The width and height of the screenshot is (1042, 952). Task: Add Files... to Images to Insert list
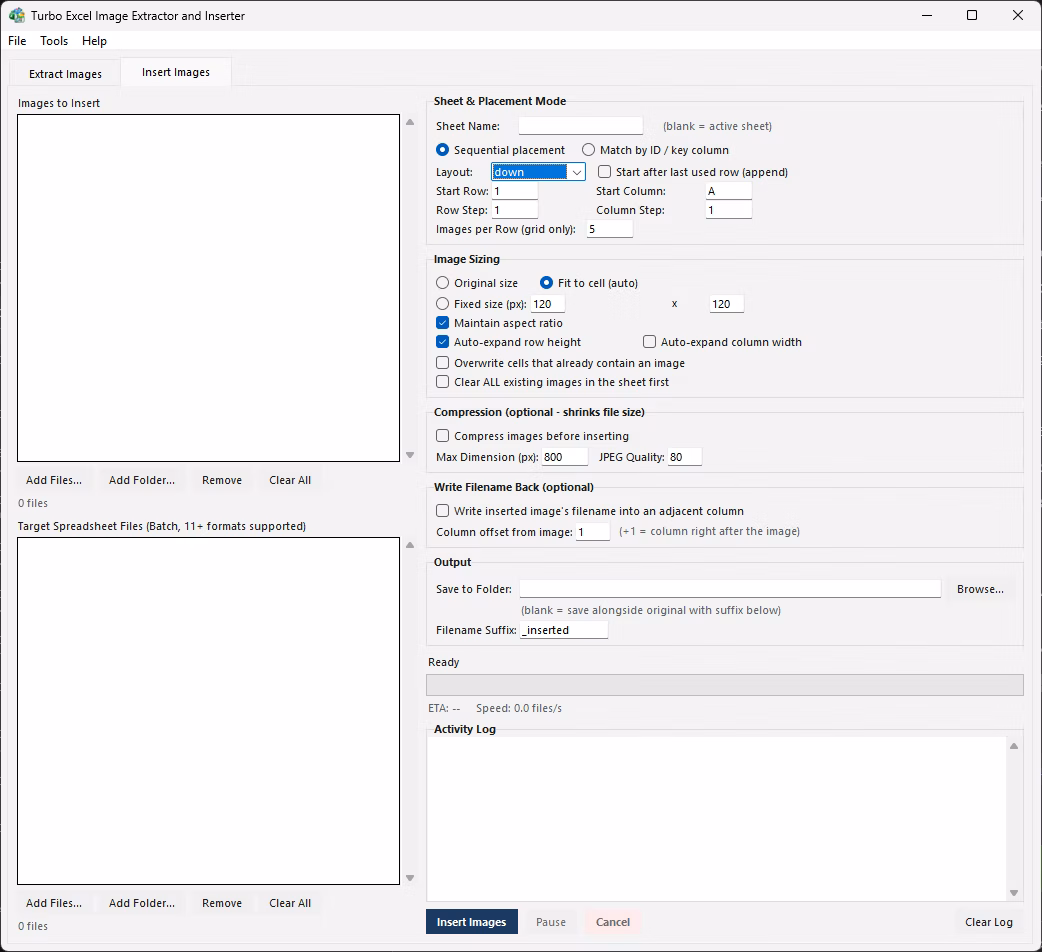tap(54, 480)
